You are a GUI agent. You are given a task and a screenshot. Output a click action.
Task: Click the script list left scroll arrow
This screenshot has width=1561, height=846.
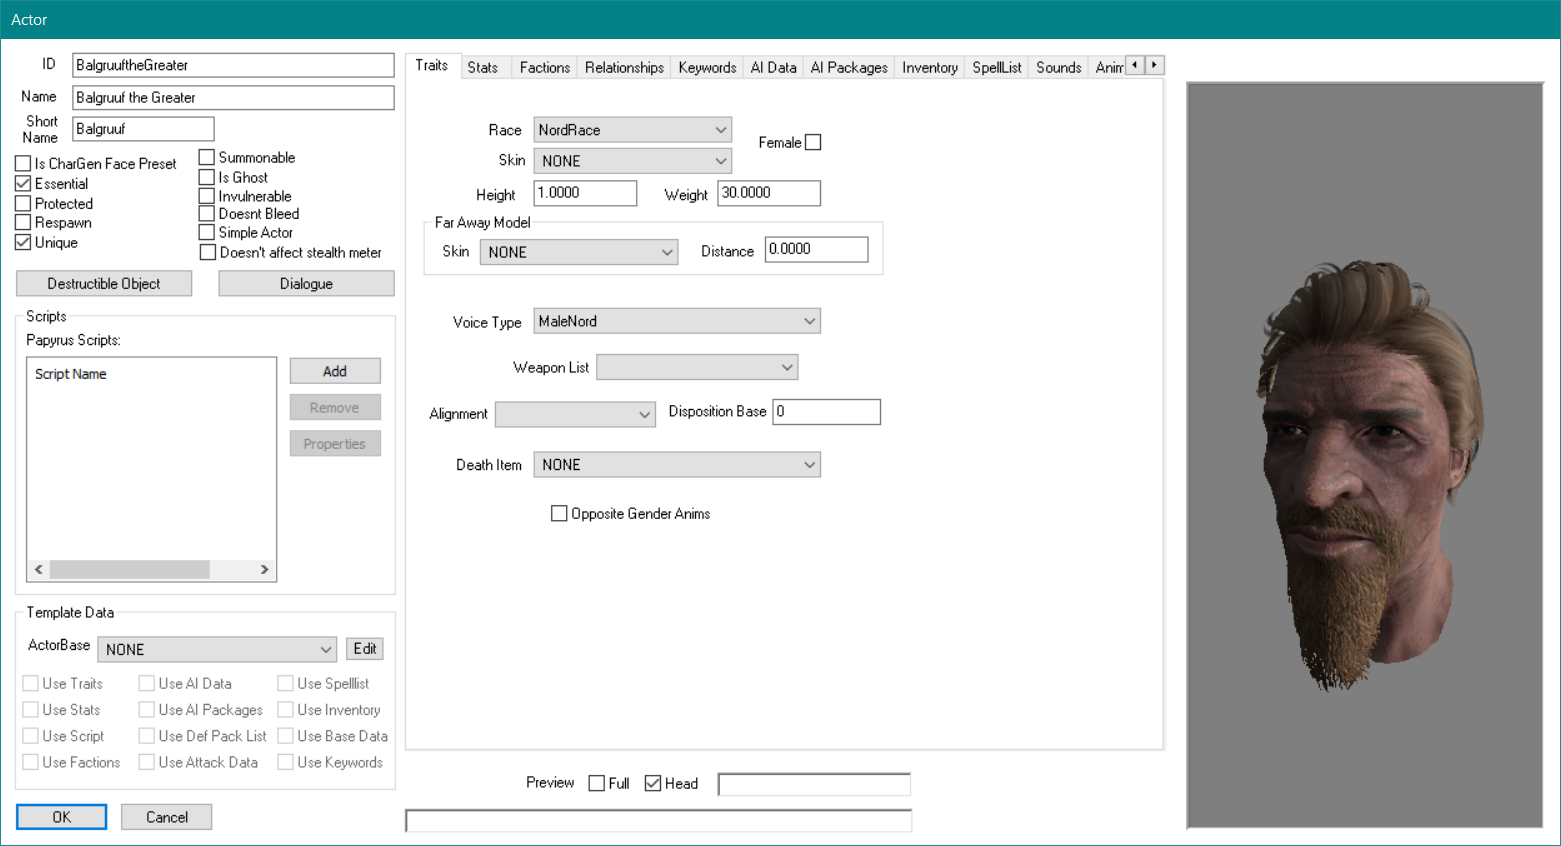39,569
